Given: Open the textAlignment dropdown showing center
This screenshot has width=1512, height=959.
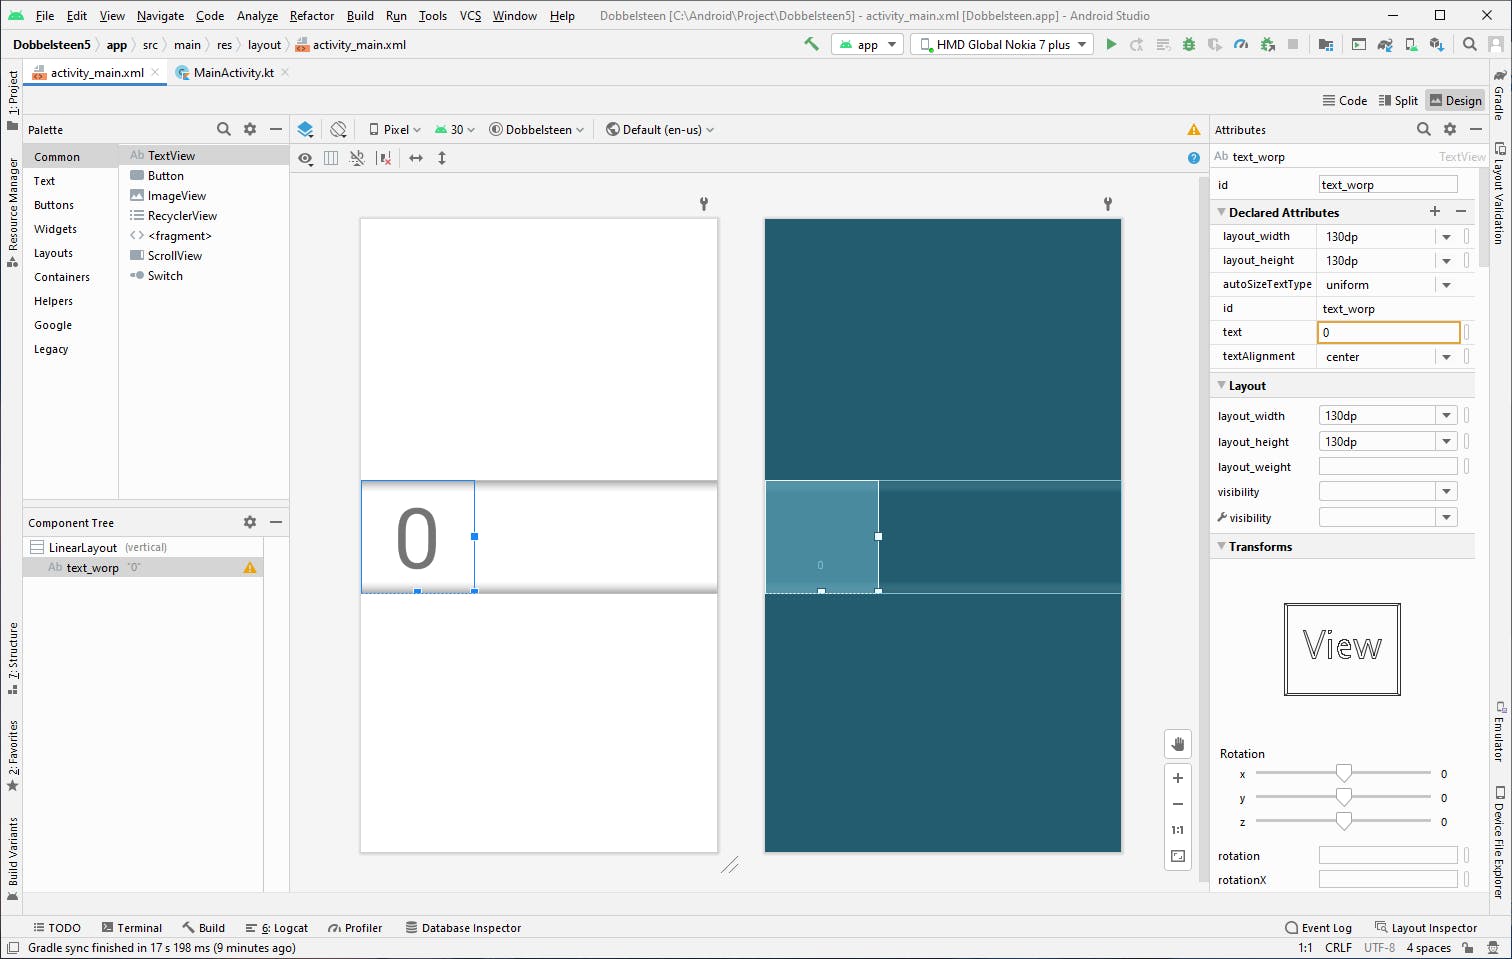Looking at the screenshot, I should point(1446,357).
